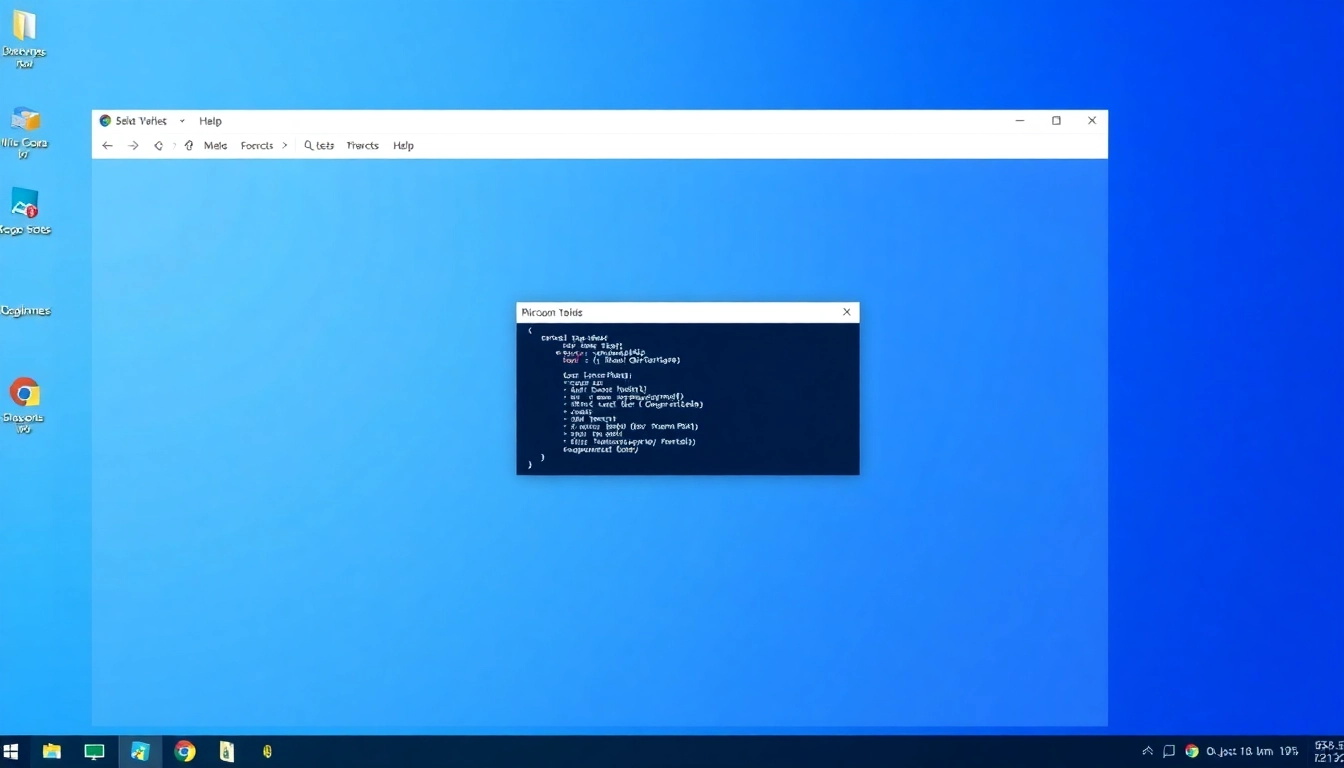Click the magnifier search icon in the toolbar
The image size is (1344, 768).
309,146
